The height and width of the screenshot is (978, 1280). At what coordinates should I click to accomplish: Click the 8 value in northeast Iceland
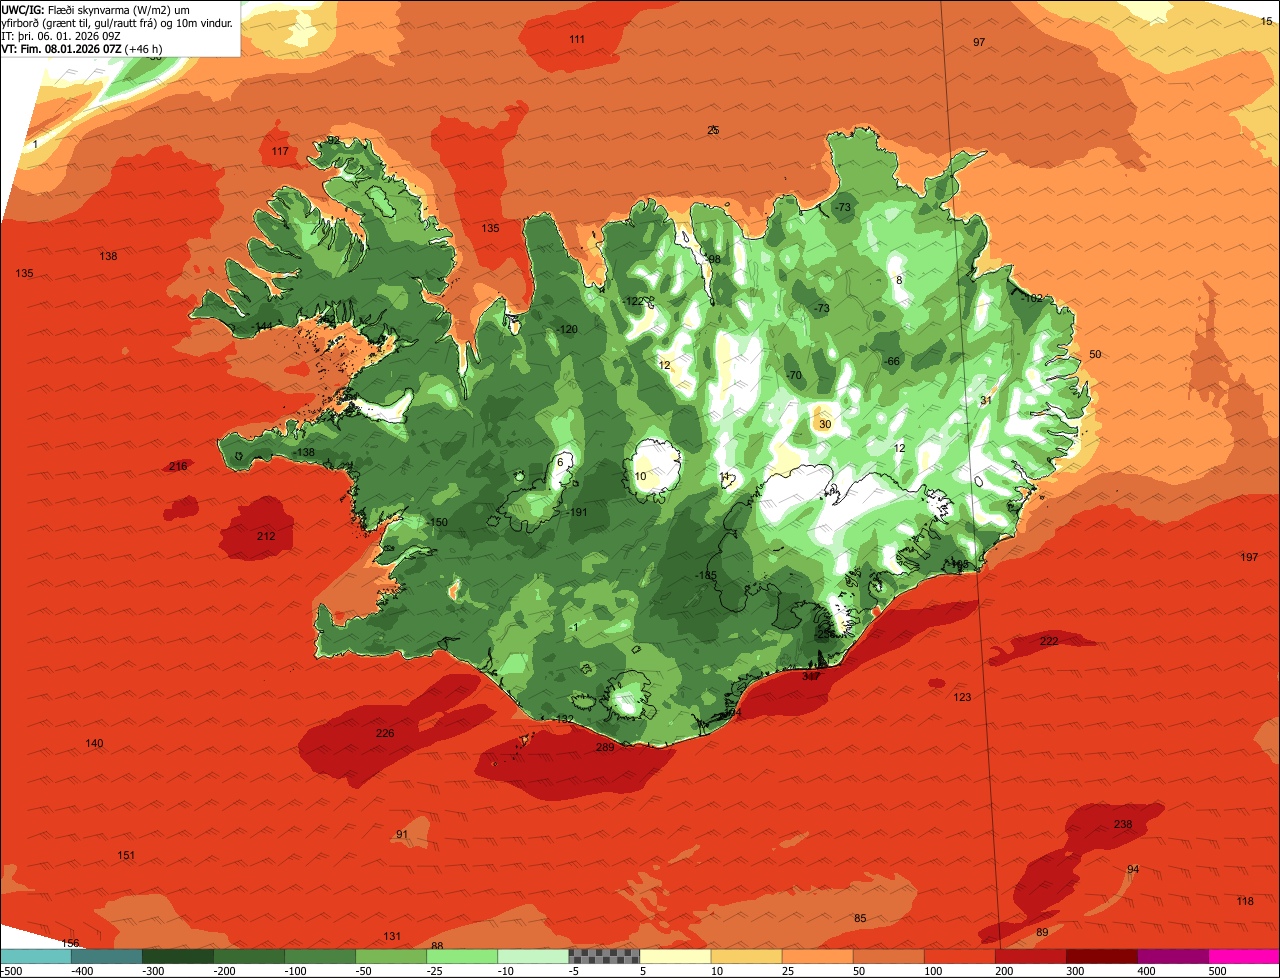(899, 280)
